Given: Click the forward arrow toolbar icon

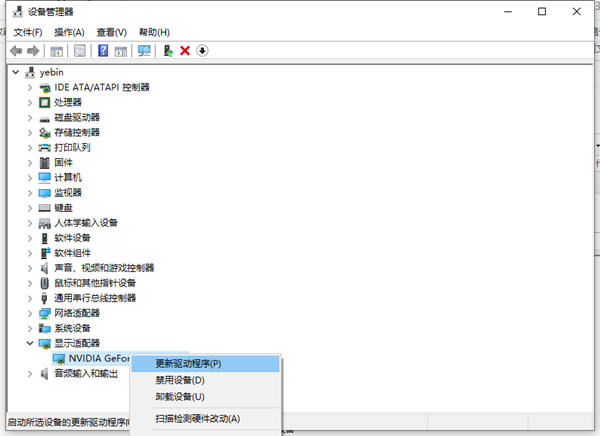Looking at the screenshot, I should tap(33, 50).
